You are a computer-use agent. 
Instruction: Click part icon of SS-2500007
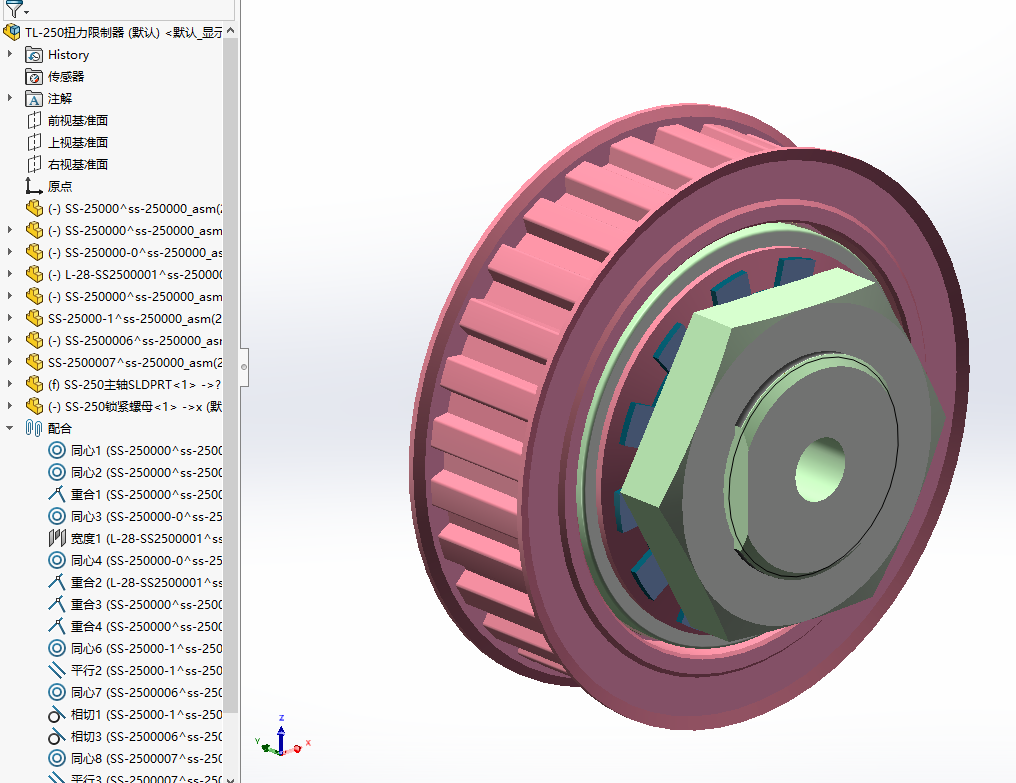[x=34, y=362]
